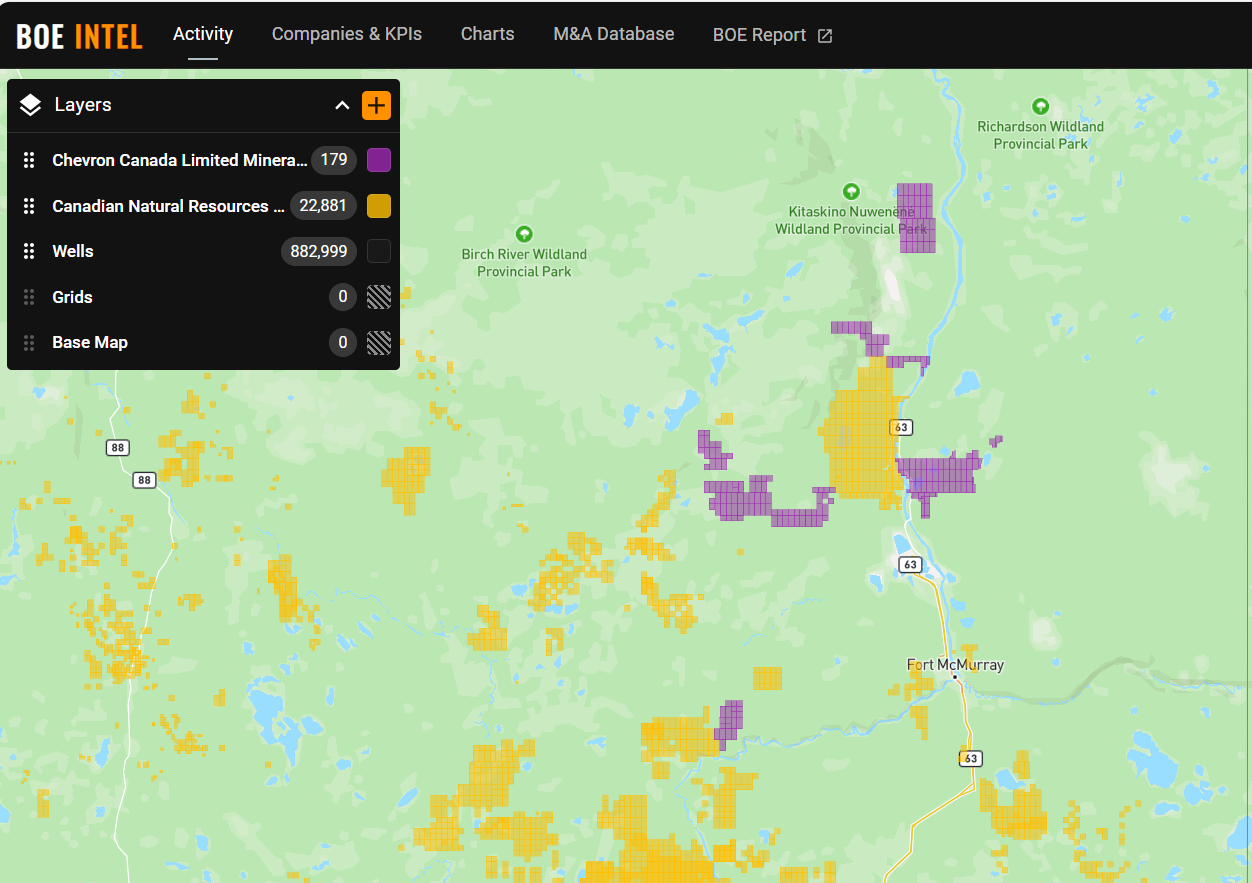
Task: Open the purple color swatch for Chevron layer
Action: pos(379,160)
